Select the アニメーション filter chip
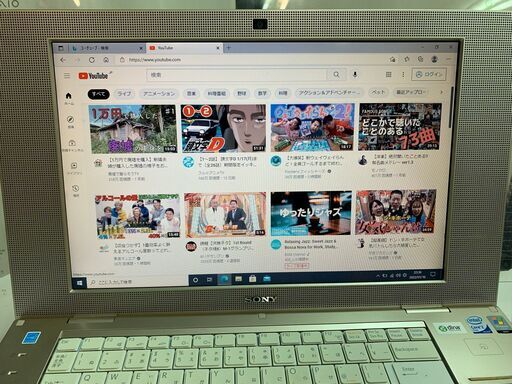Image resolution: width=512 pixels, height=384 pixels. pos(159,94)
